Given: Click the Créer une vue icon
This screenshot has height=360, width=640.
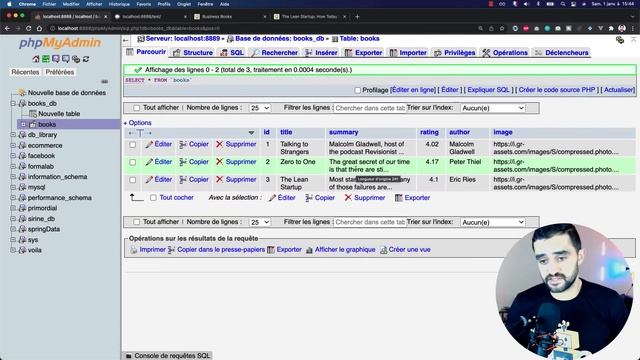Looking at the screenshot, I should pyautogui.click(x=383, y=250).
